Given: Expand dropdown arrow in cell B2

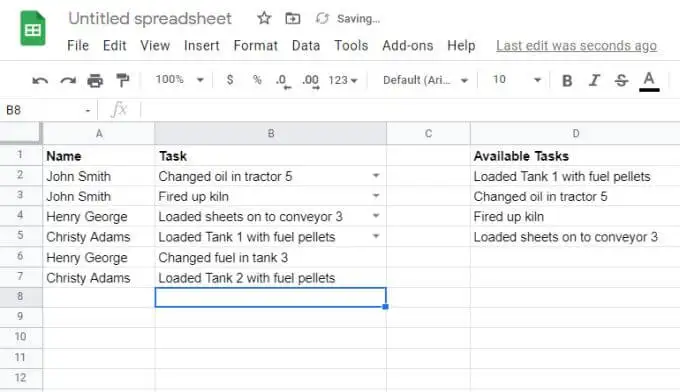Looking at the screenshot, I should coord(376,176).
